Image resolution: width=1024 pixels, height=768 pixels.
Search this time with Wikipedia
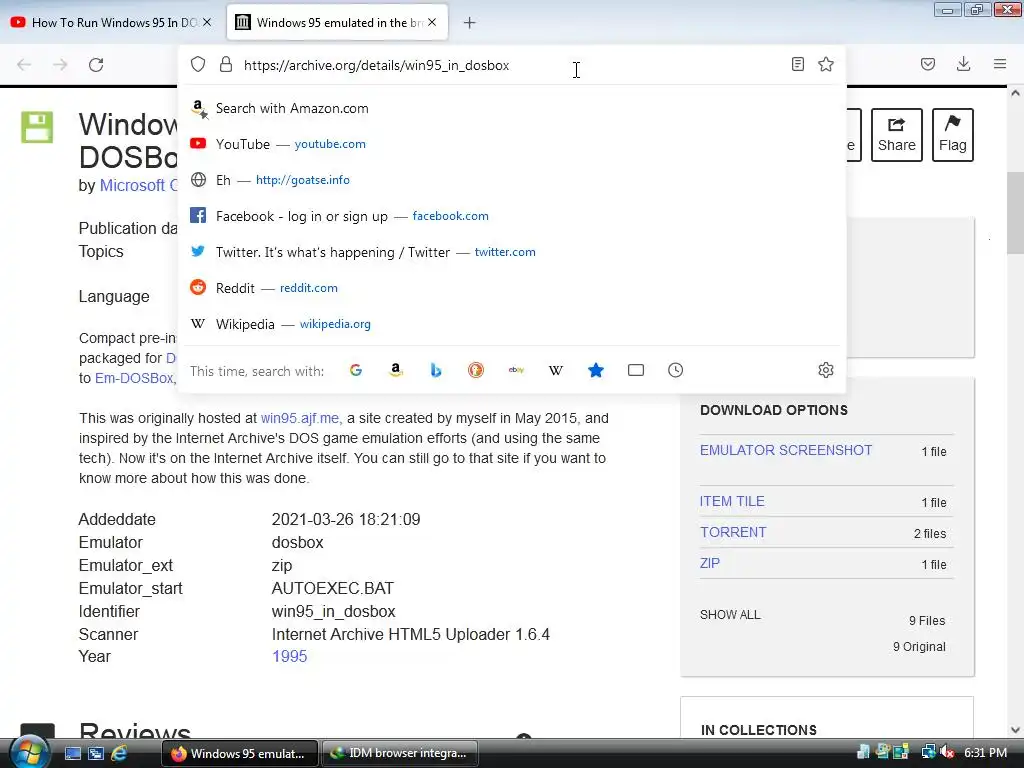pyautogui.click(x=556, y=370)
